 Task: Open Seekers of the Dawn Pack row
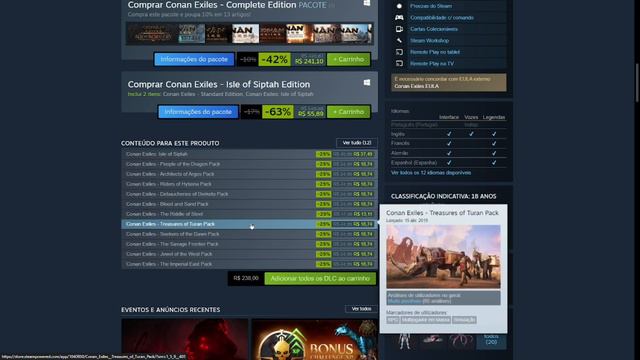(249, 234)
